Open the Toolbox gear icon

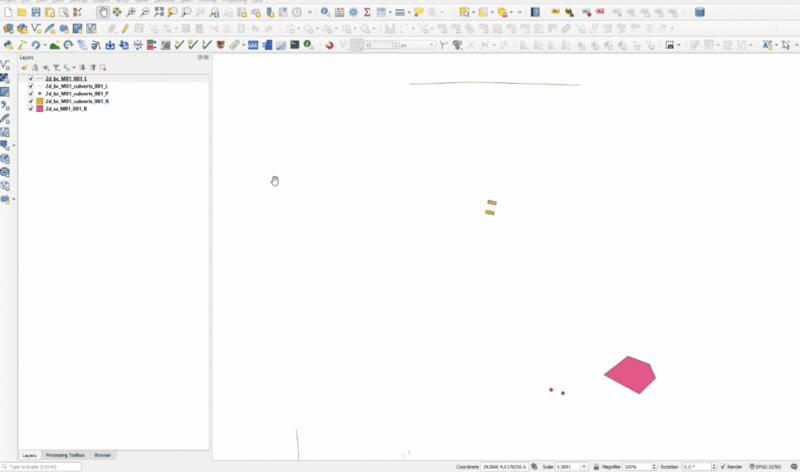[353, 12]
